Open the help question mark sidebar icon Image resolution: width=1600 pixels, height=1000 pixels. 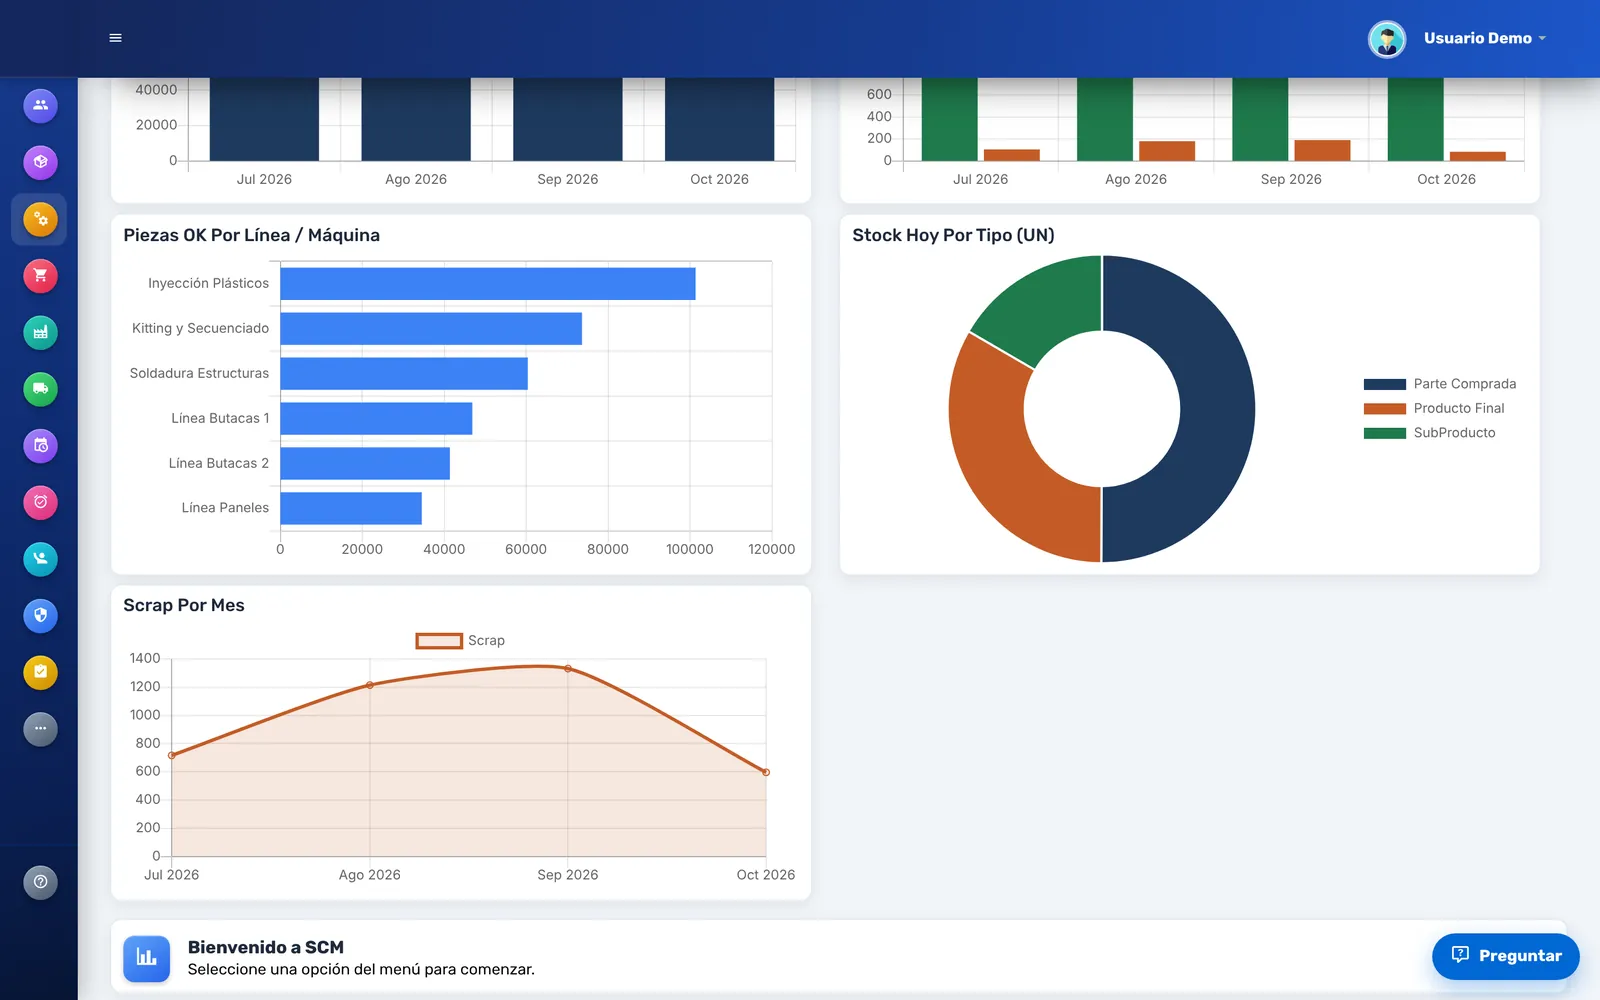point(40,882)
